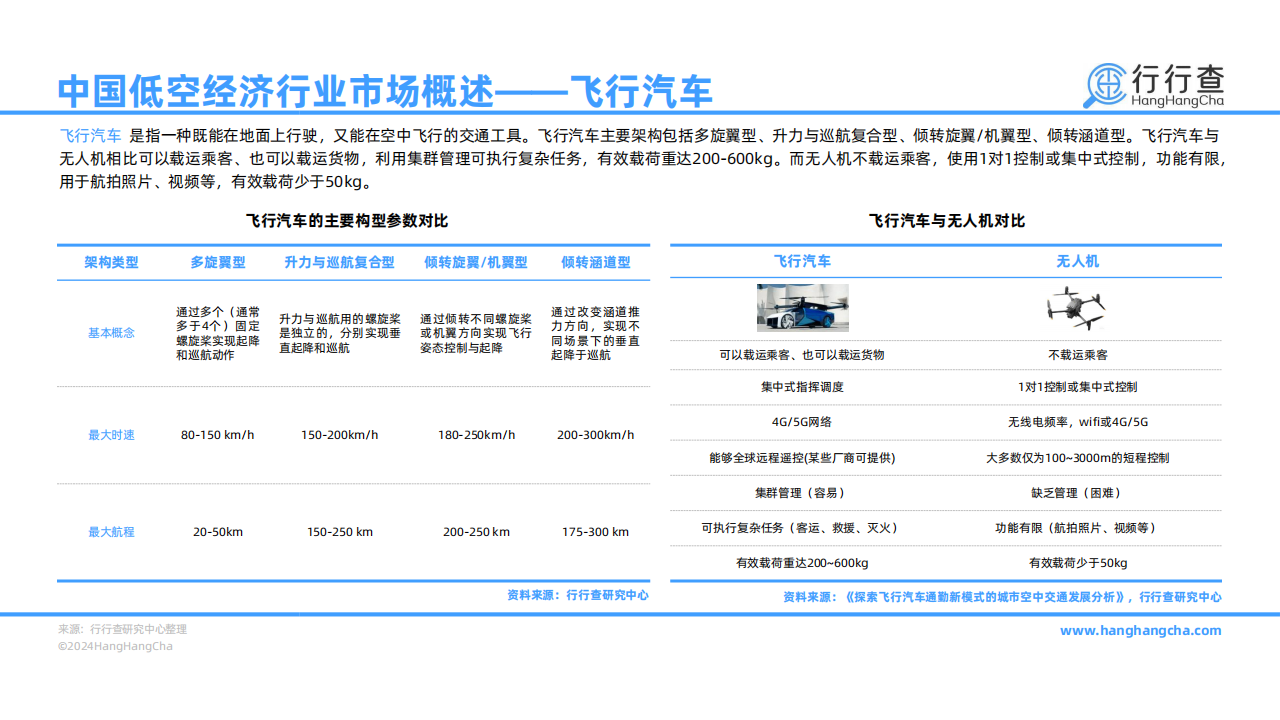This screenshot has width=1280, height=720.
Task: Click the cell 功能有限（航拍照片、视频等）
Action: [x=1078, y=528]
